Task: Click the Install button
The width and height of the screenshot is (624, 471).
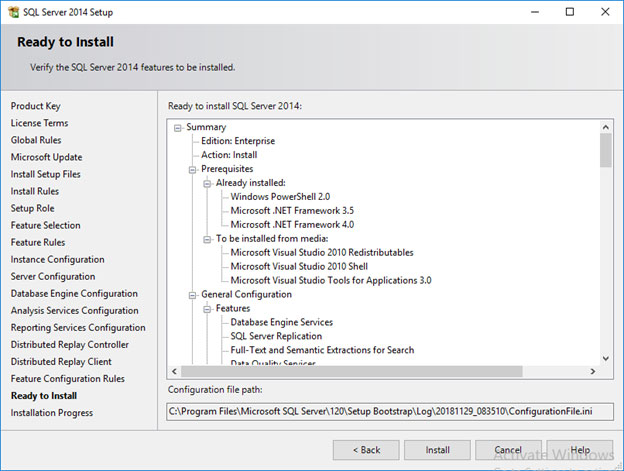Action: point(437,450)
